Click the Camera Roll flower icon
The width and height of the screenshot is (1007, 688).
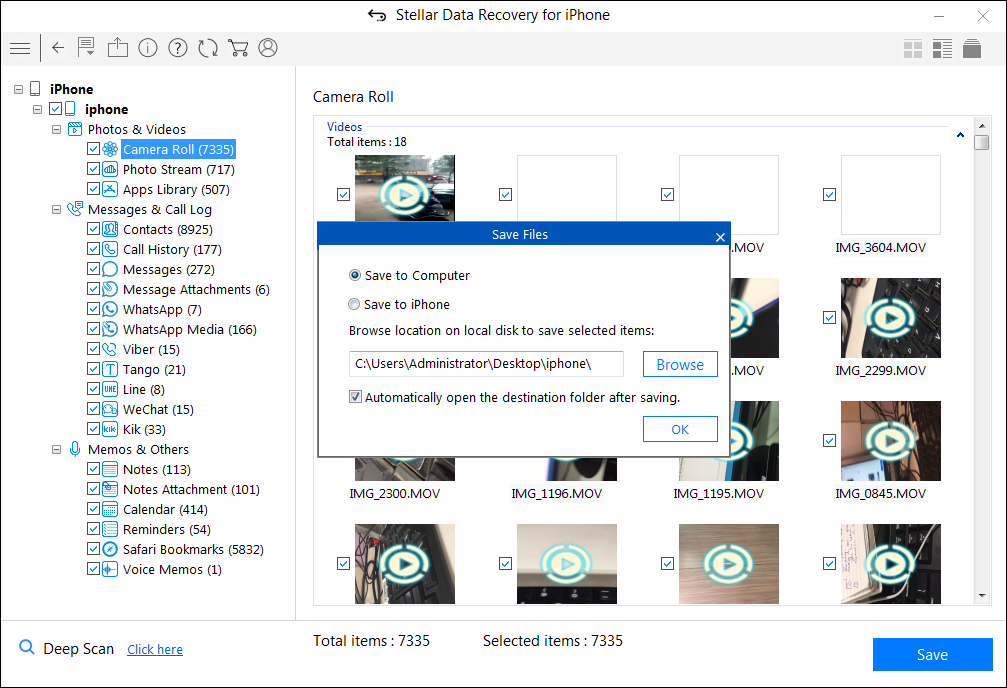[x=110, y=150]
